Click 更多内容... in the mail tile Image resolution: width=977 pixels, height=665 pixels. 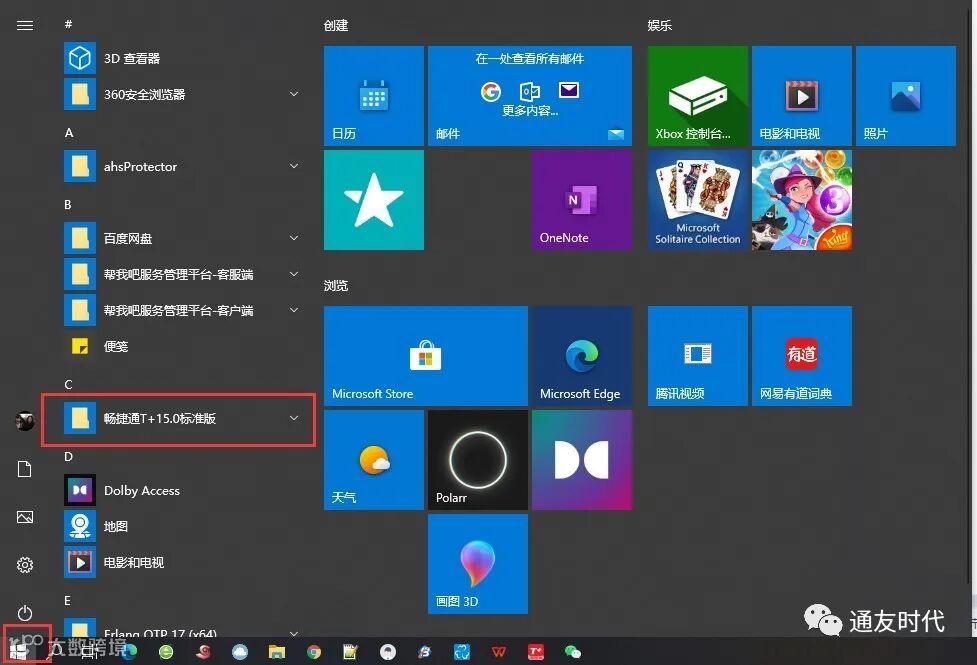pyautogui.click(x=530, y=111)
